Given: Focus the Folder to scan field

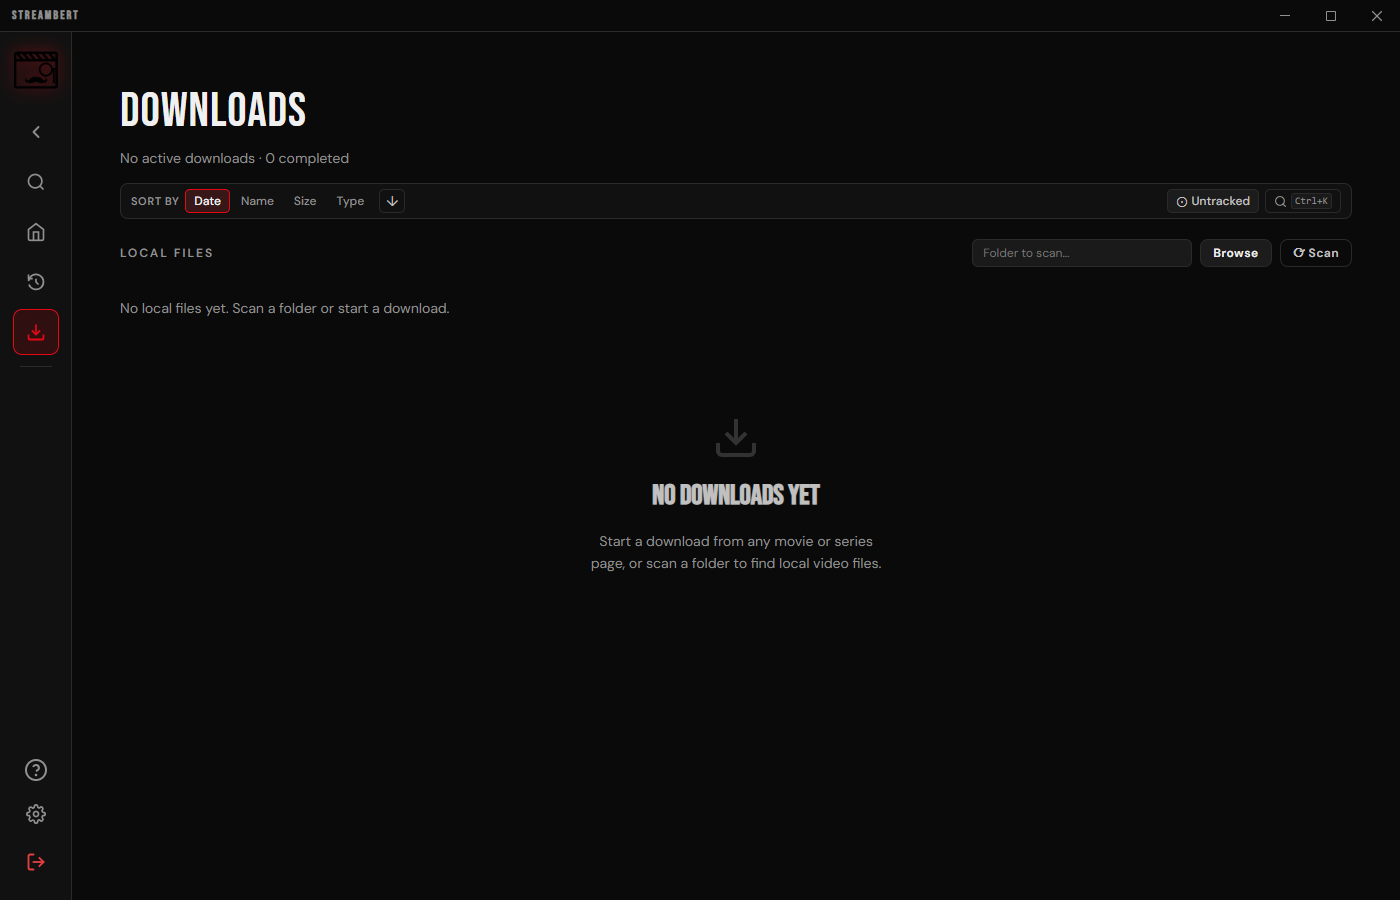Looking at the screenshot, I should [1082, 253].
